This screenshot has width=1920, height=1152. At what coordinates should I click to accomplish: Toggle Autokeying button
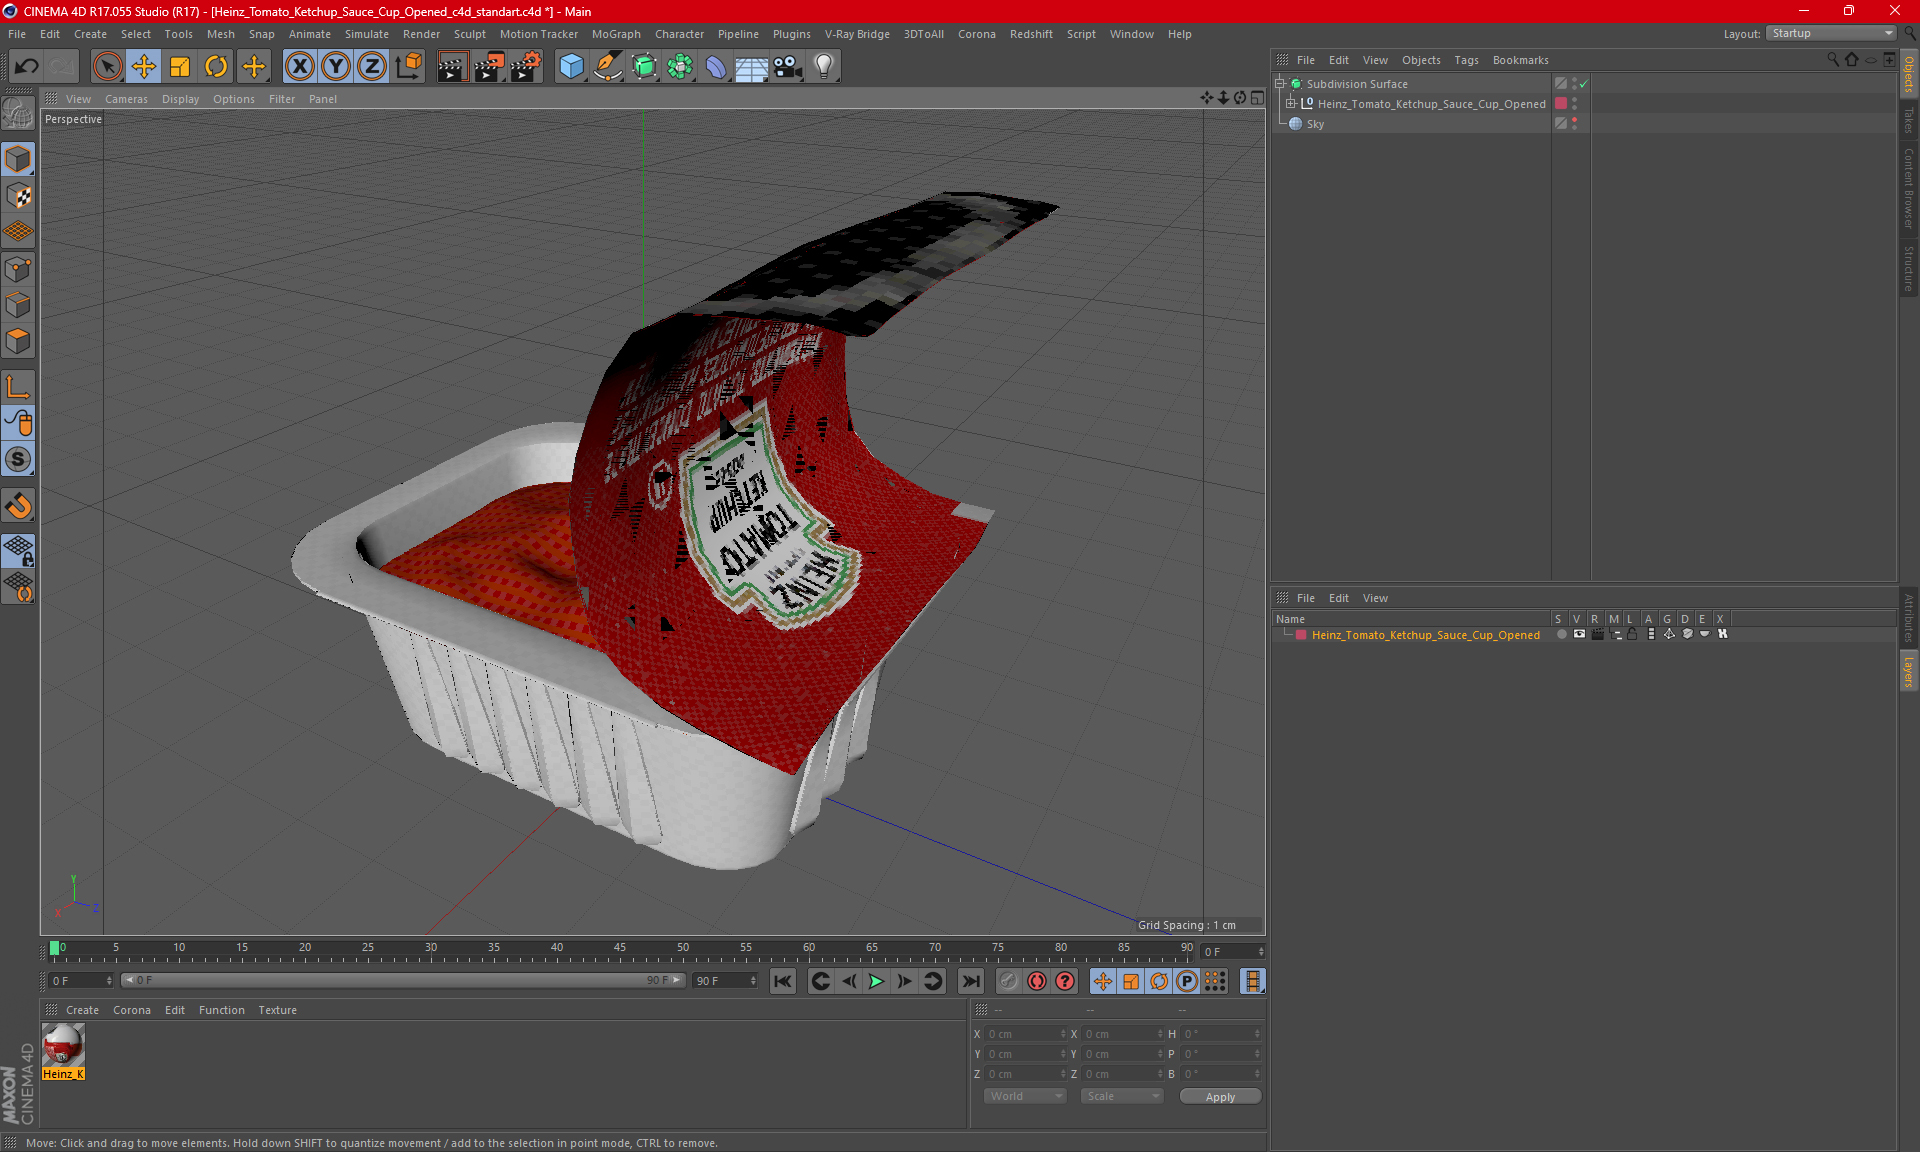pyautogui.click(x=1037, y=982)
